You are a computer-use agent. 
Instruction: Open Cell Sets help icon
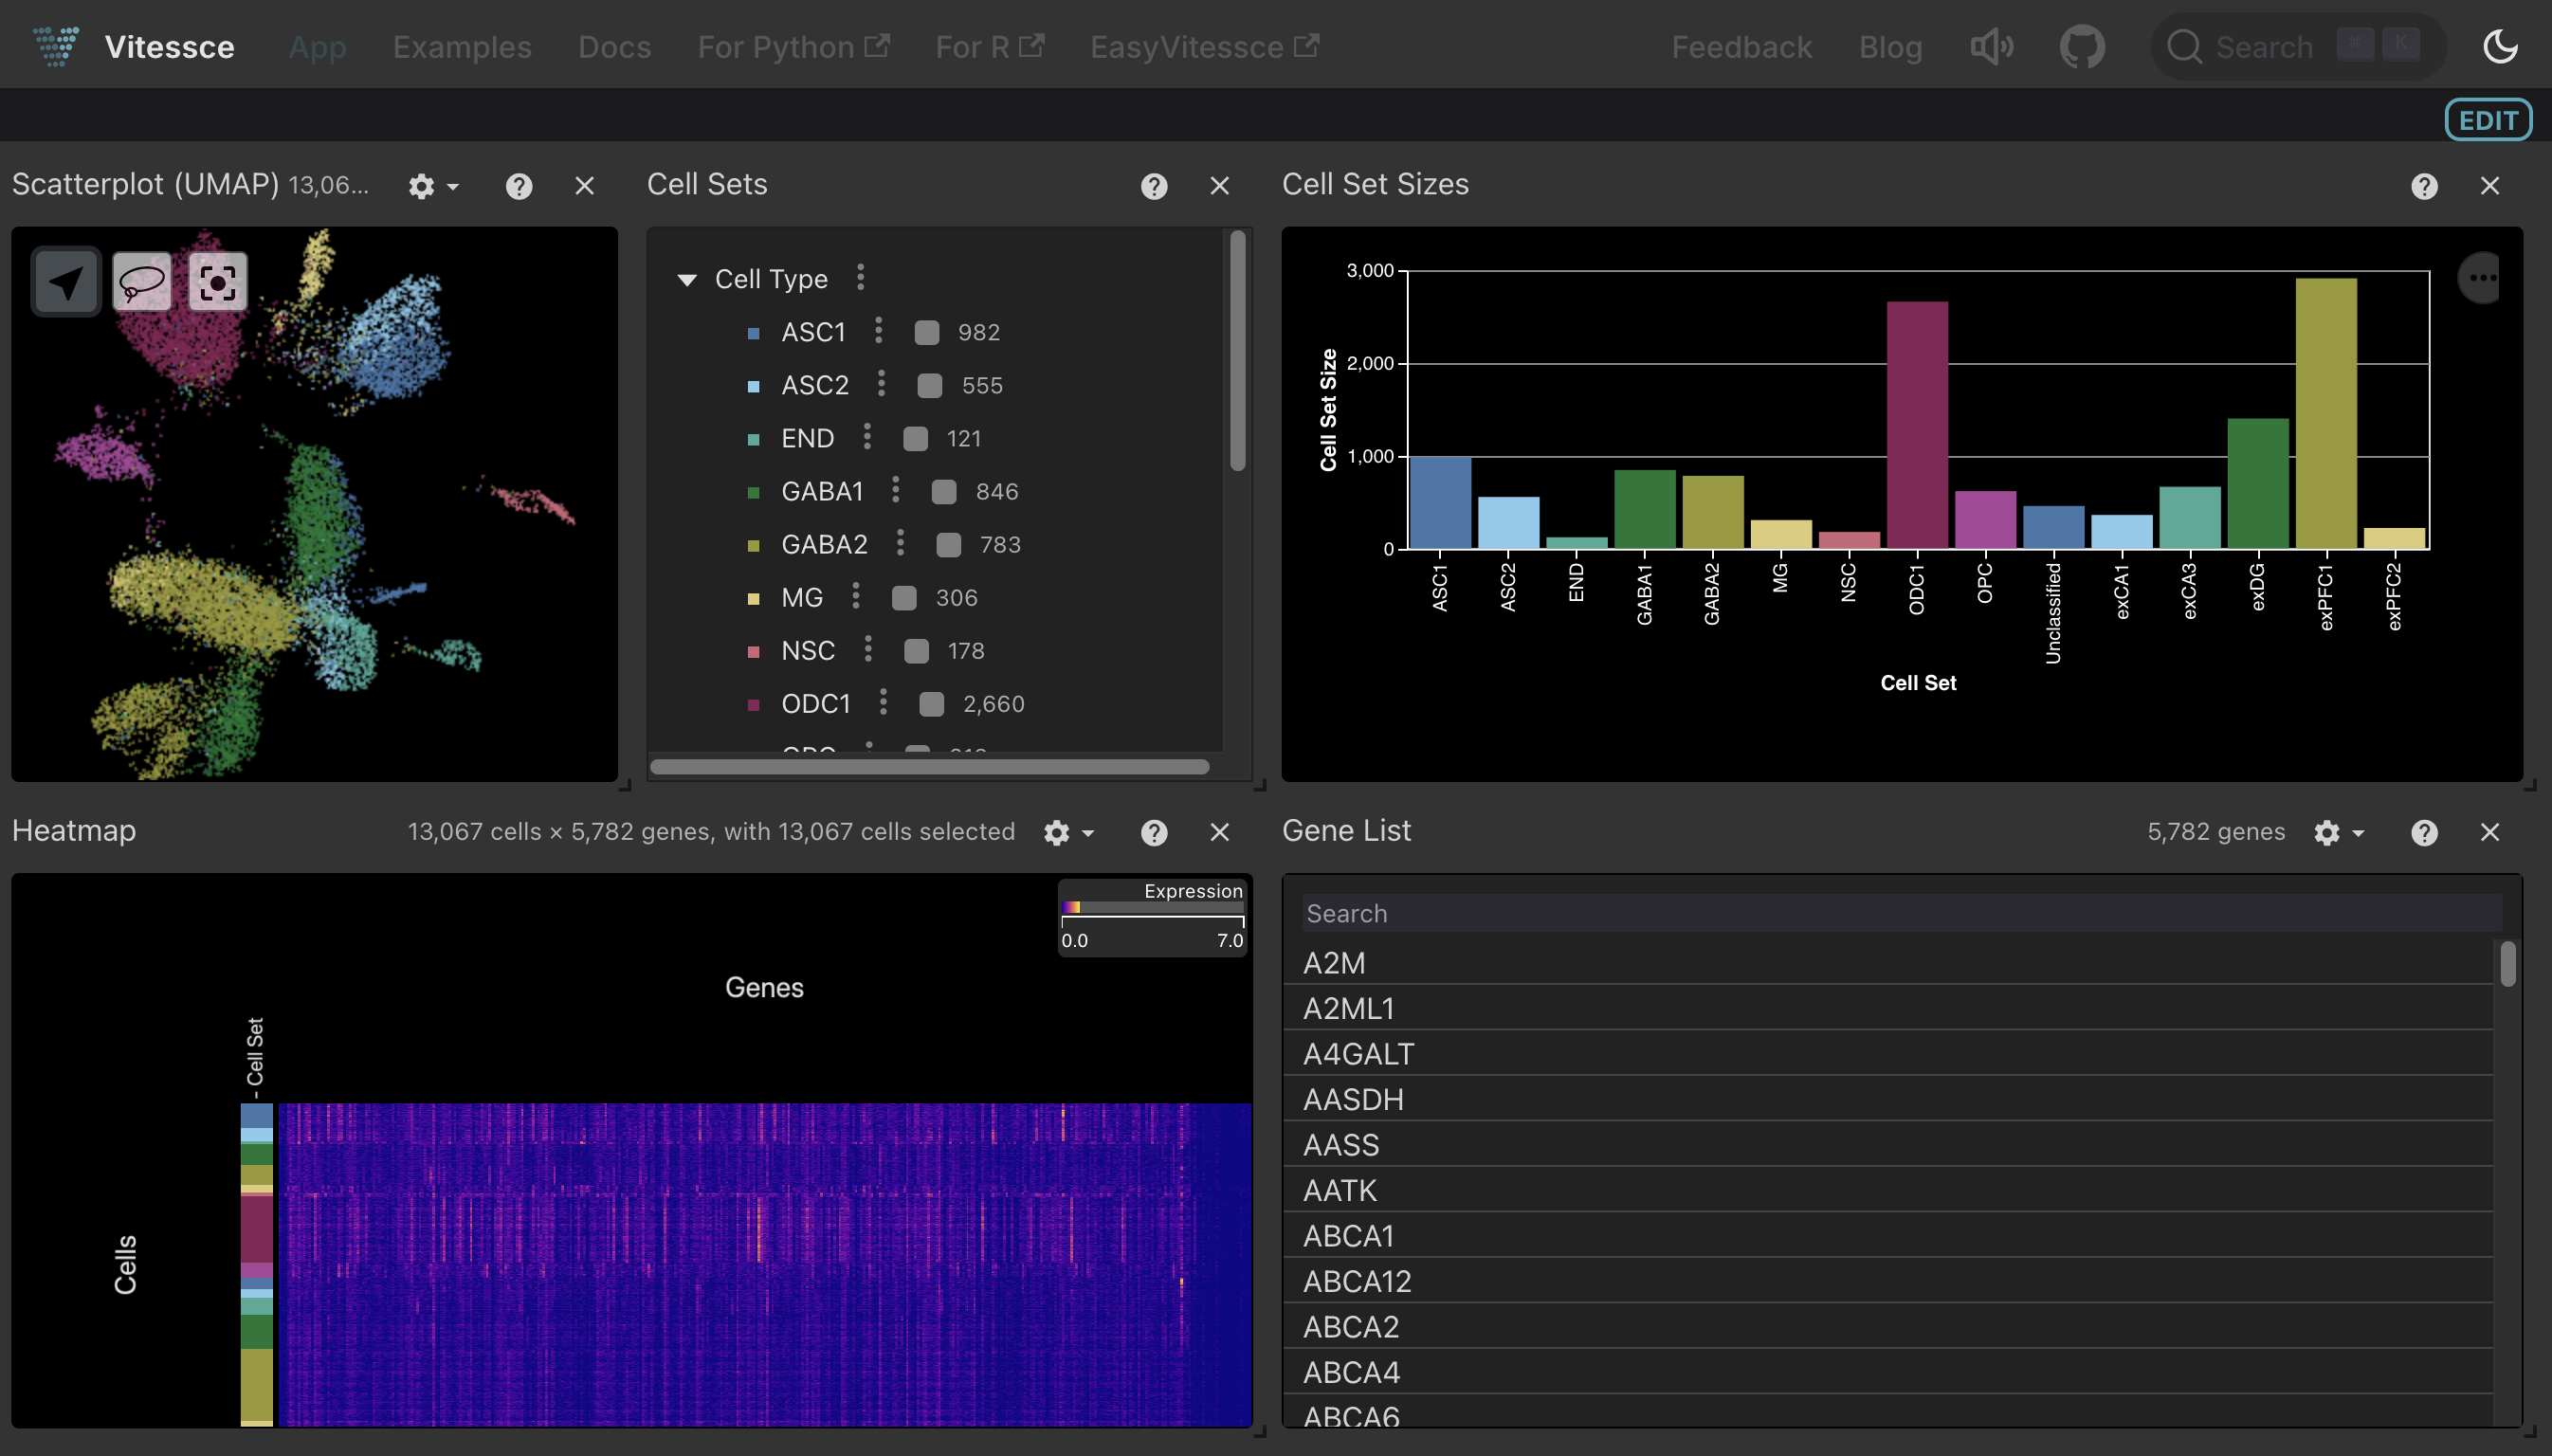click(x=1154, y=186)
